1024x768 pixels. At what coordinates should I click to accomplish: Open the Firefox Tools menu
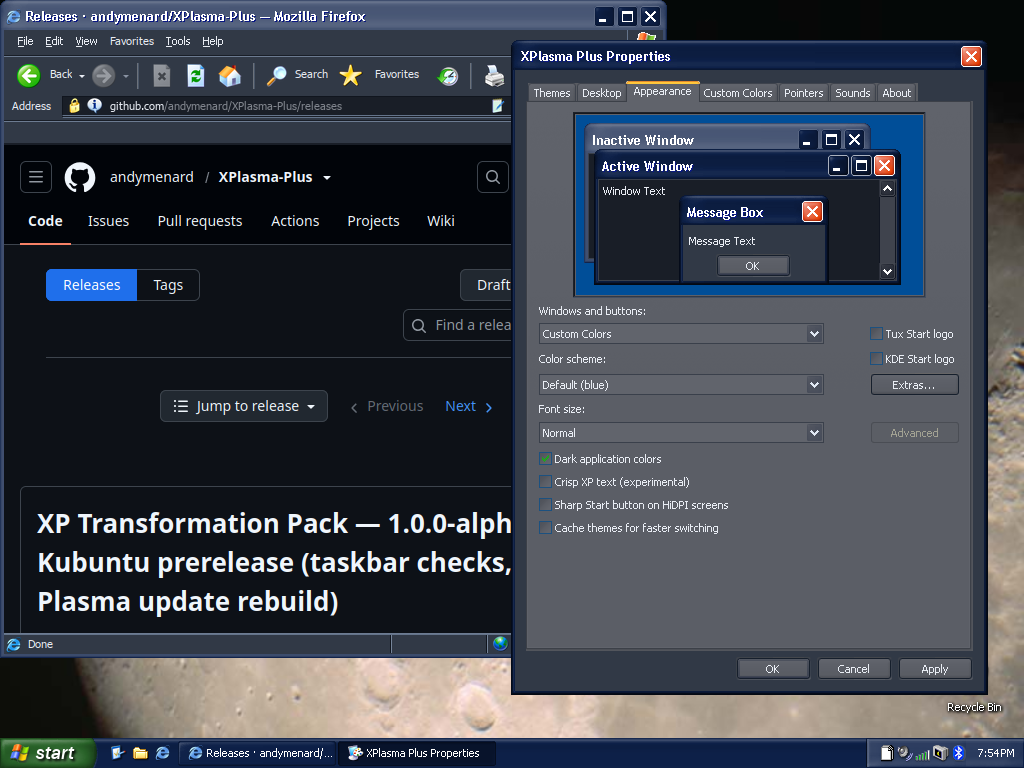click(178, 41)
